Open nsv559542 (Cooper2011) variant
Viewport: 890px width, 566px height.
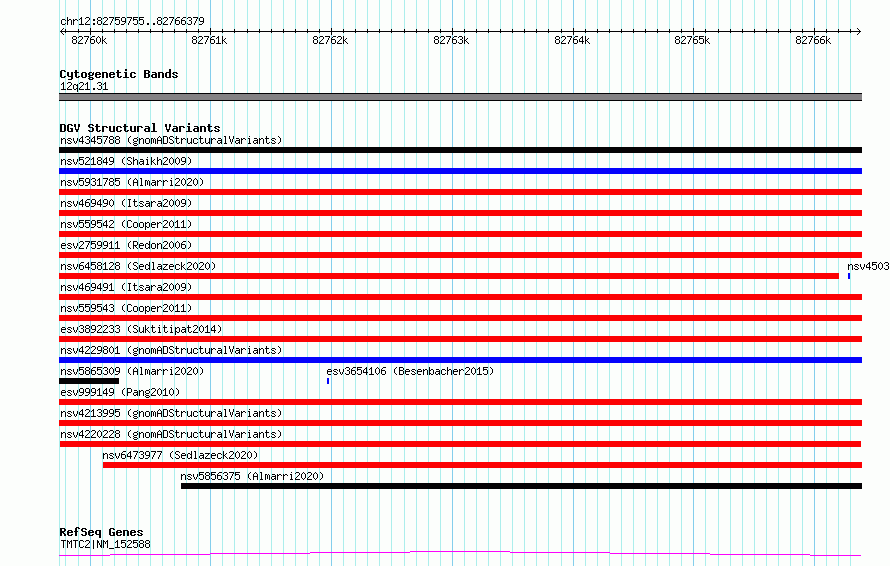(x=126, y=224)
